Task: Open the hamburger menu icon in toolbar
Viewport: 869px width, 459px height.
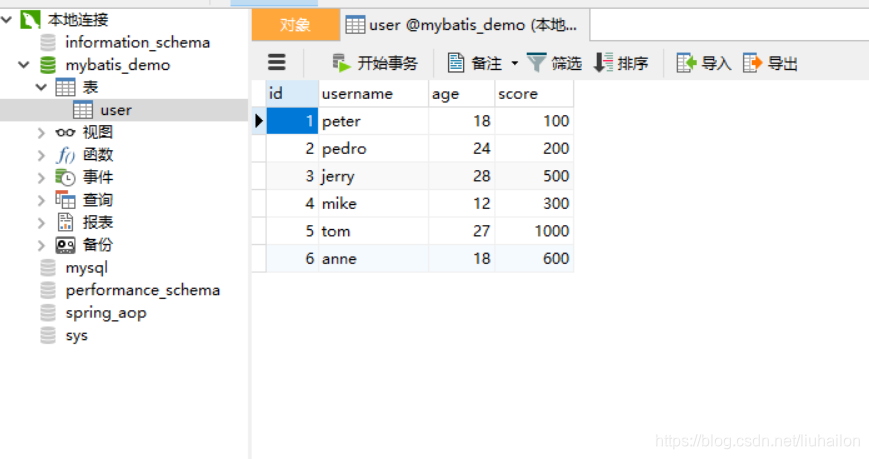Action: click(277, 62)
